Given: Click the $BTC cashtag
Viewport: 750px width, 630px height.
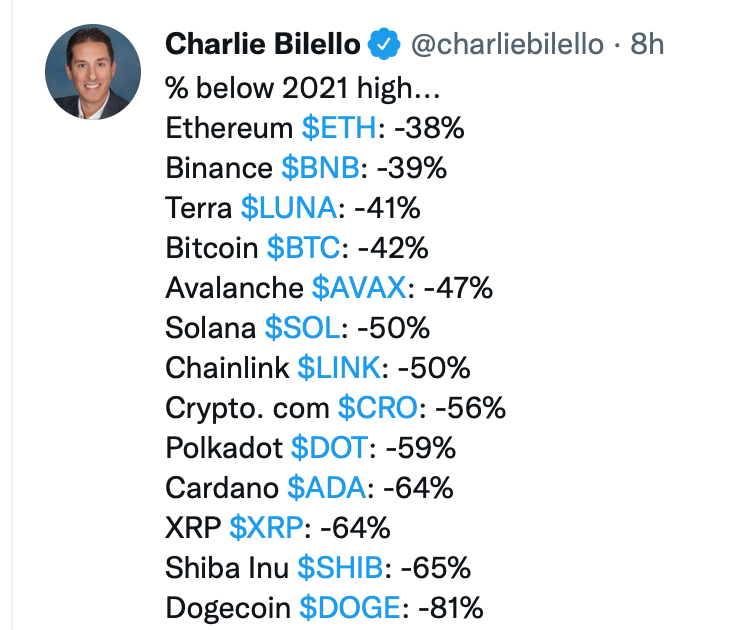Looking at the screenshot, I should [x=303, y=248].
